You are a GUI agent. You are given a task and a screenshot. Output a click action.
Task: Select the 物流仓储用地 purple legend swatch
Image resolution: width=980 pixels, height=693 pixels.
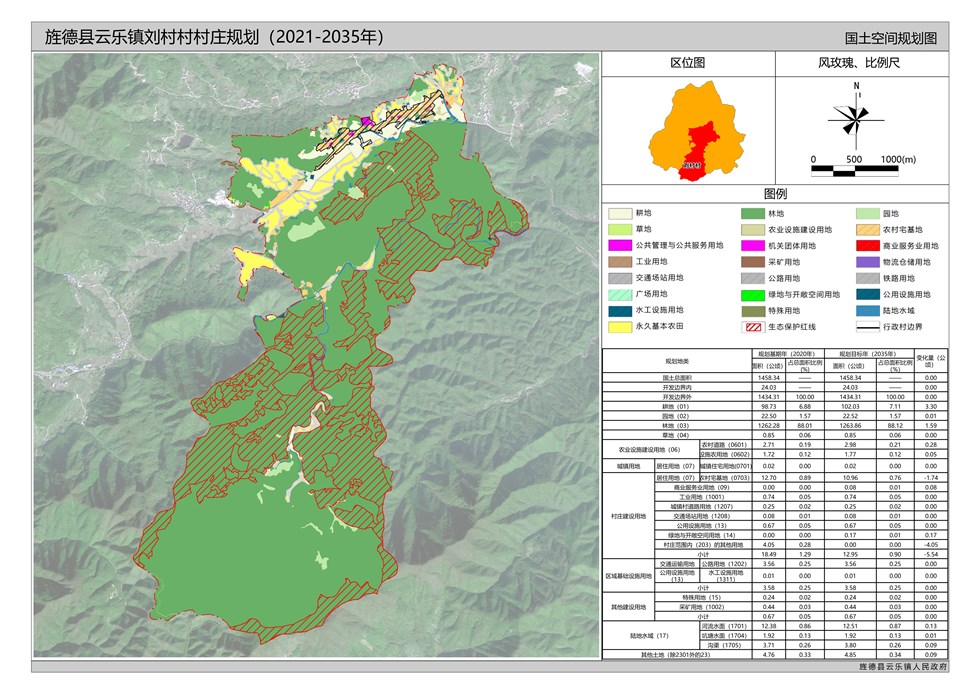click(x=868, y=262)
